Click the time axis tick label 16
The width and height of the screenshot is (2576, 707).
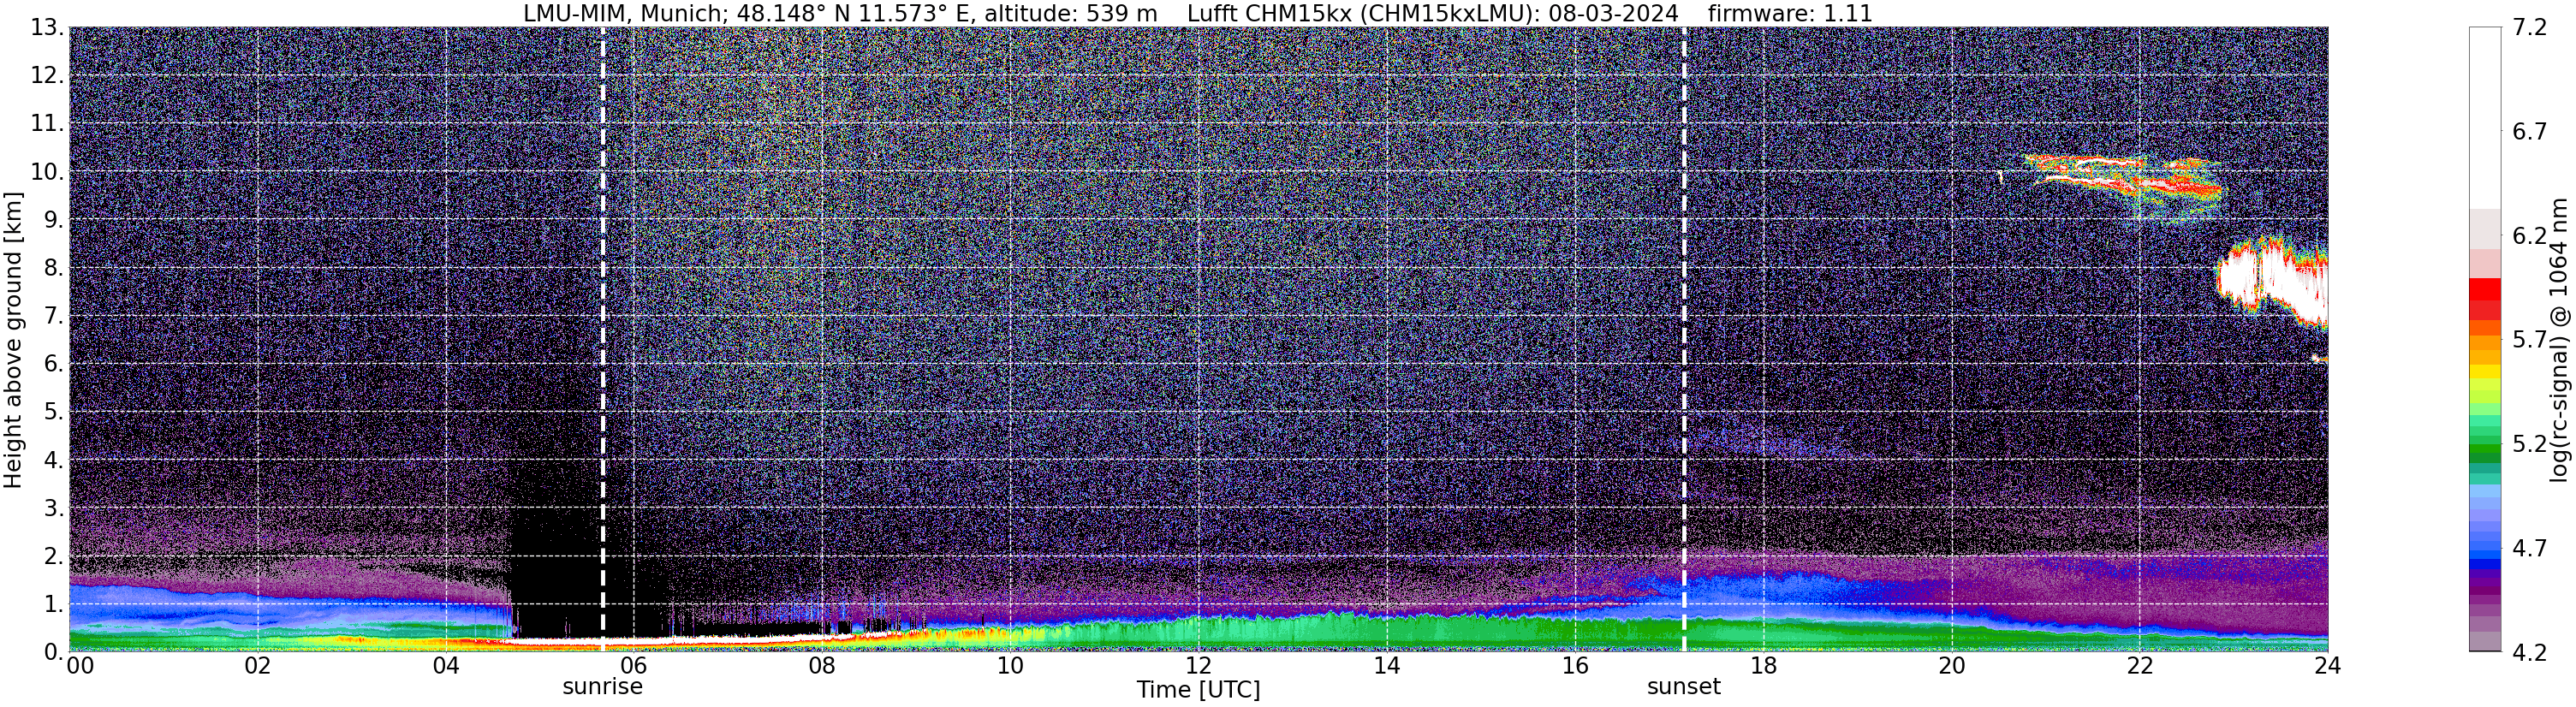[1575, 666]
